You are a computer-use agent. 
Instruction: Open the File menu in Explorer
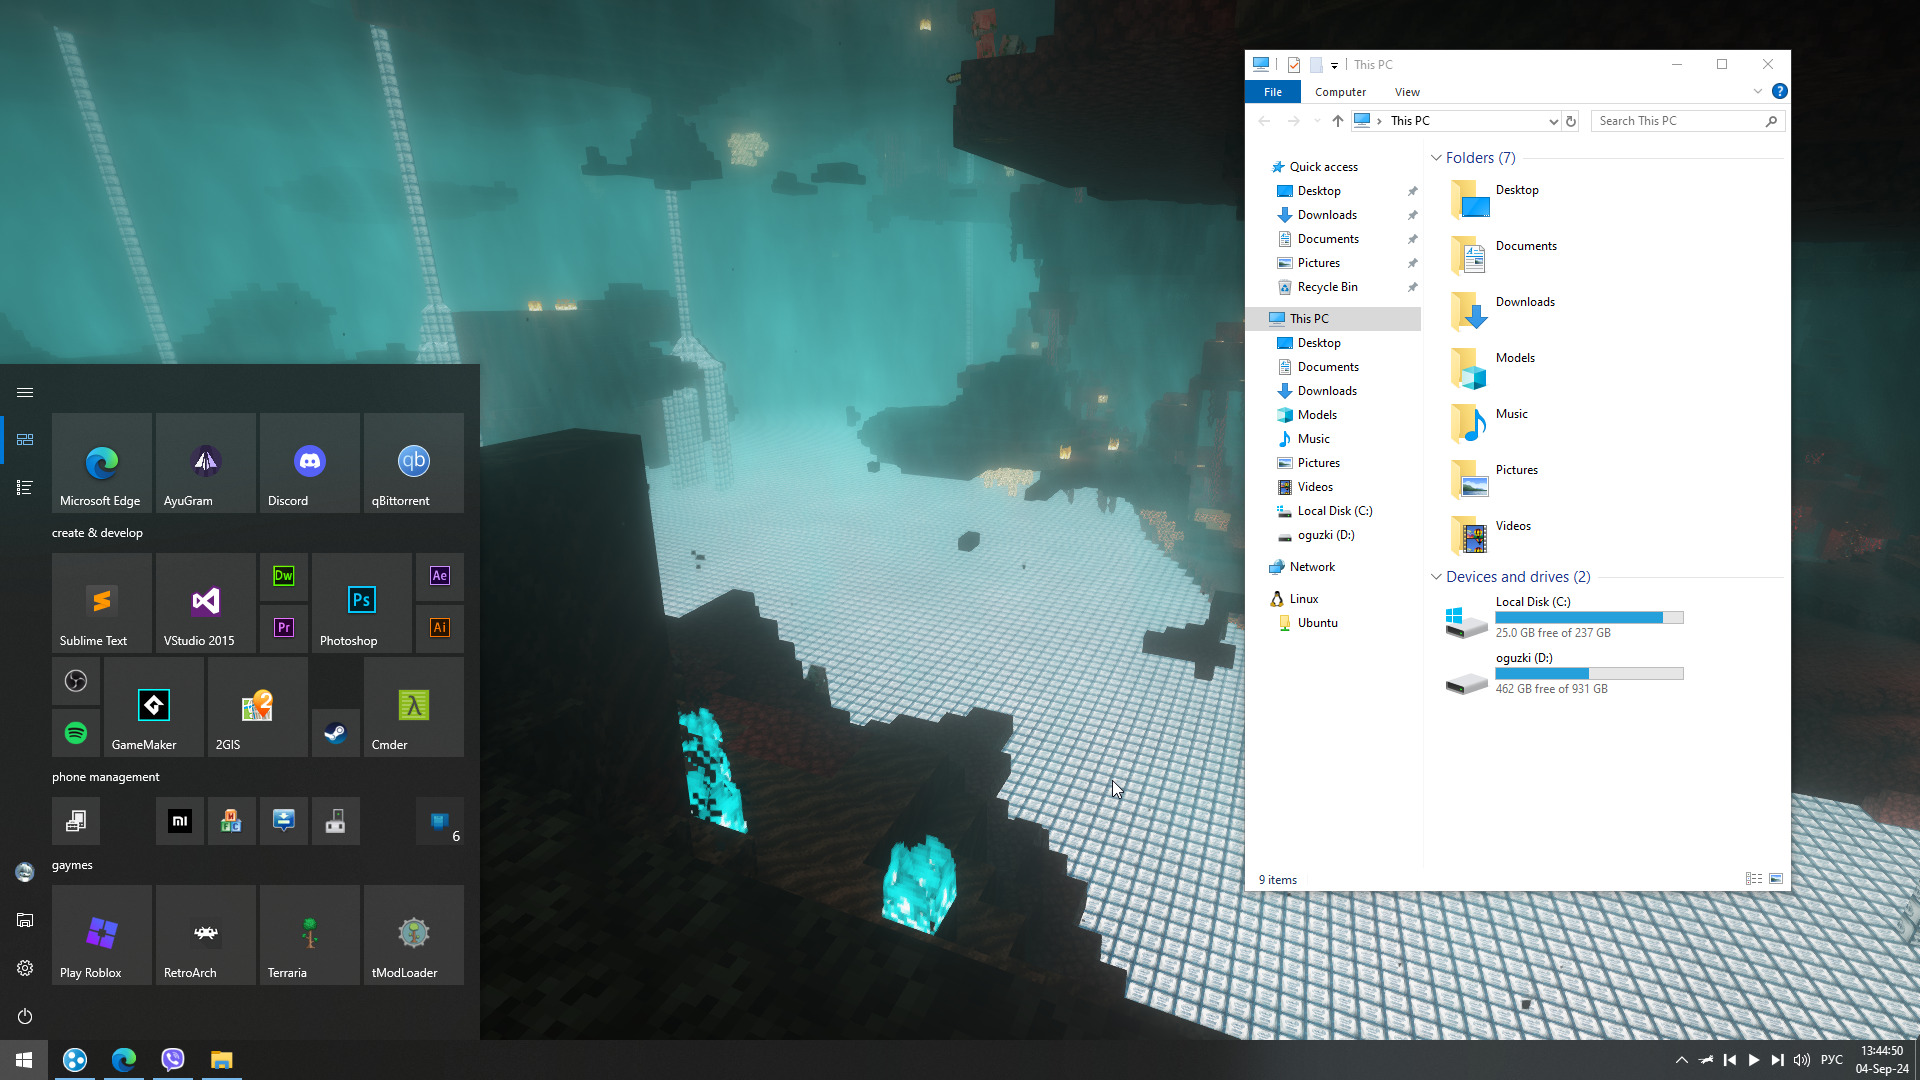(x=1272, y=92)
